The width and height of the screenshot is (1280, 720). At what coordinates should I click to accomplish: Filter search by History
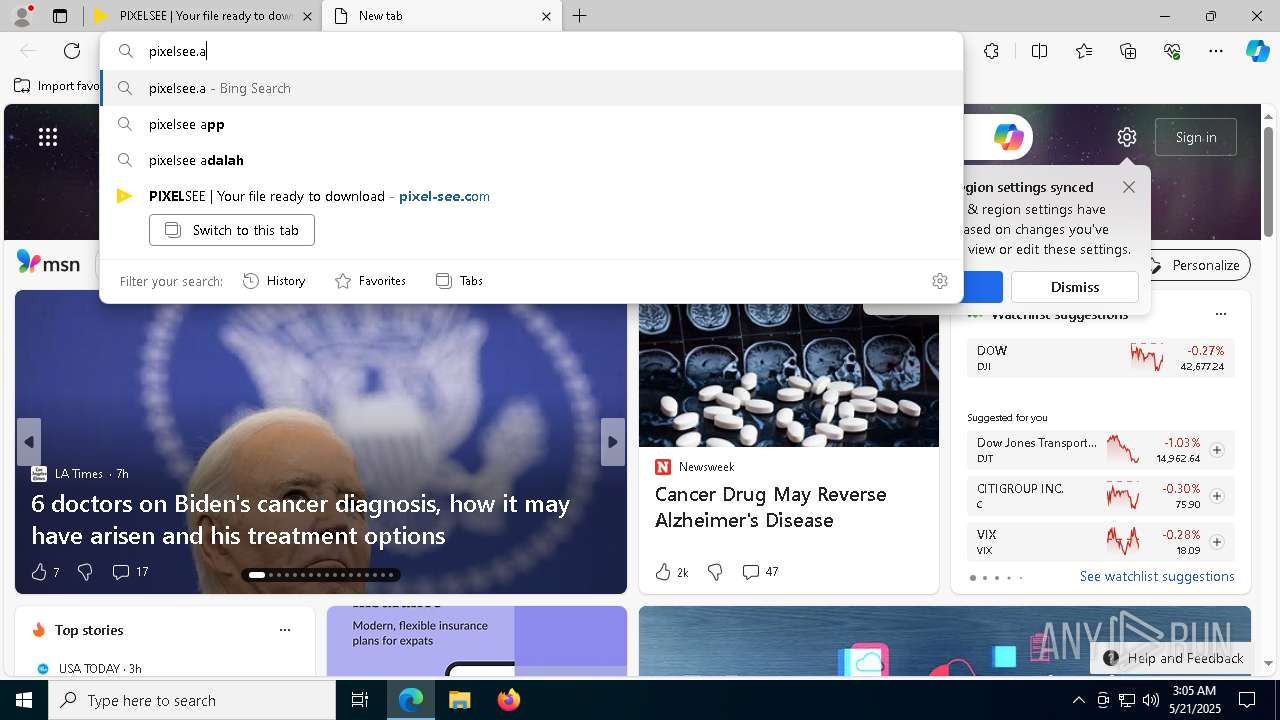point(274,281)
